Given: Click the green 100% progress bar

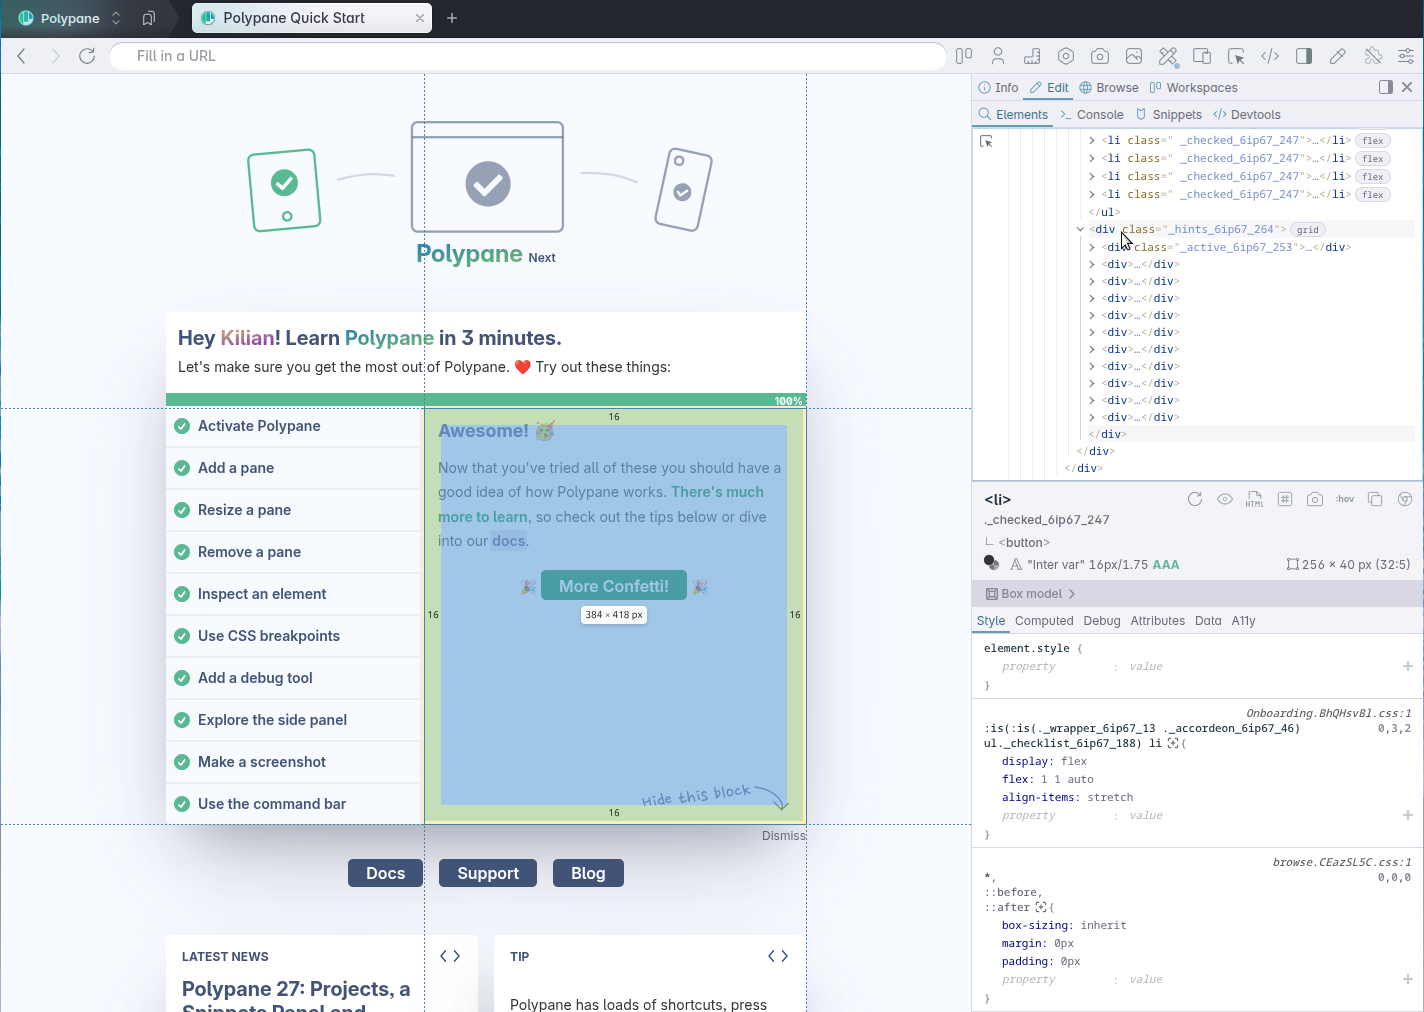Looking at the screenshot, I should point(485,400).
